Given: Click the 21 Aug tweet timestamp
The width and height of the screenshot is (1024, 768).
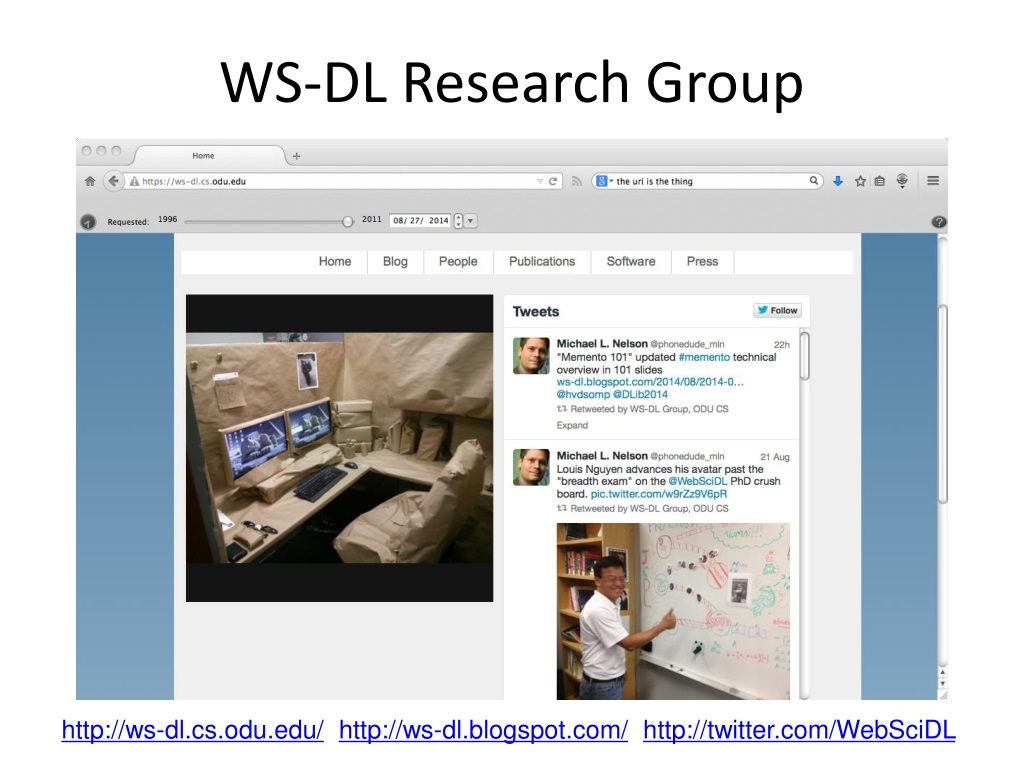Looking at the screenshot, I should pyautogui.click(x=775, y=457).
